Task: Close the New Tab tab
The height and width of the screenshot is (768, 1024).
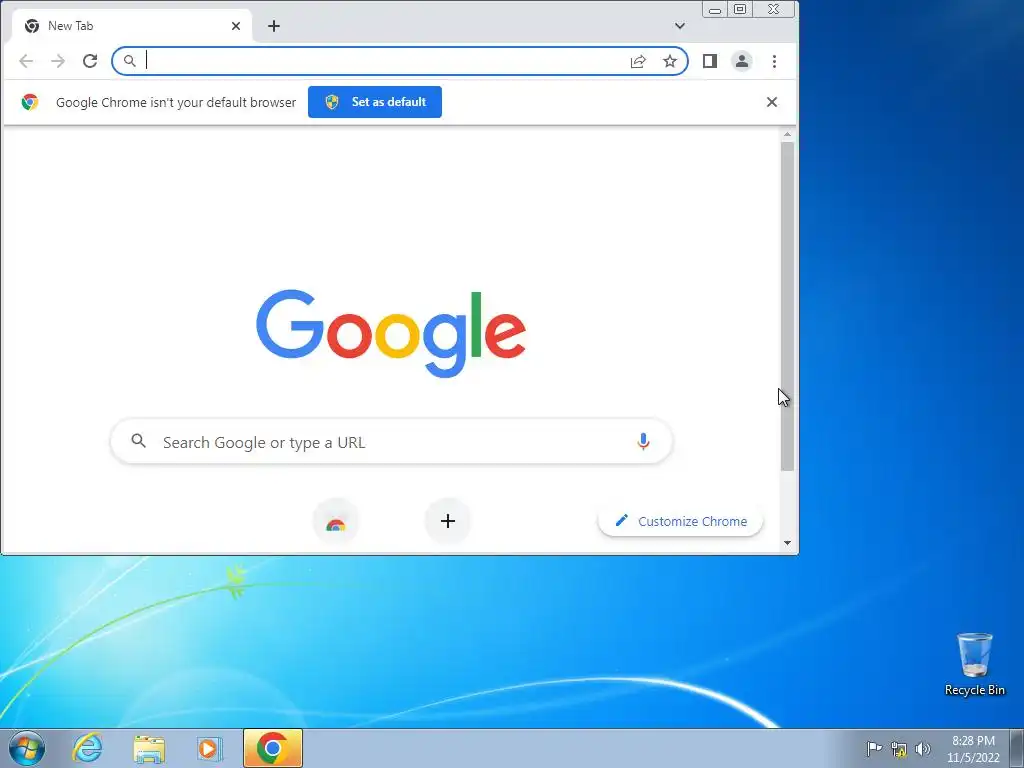Action: pos(236,26)
